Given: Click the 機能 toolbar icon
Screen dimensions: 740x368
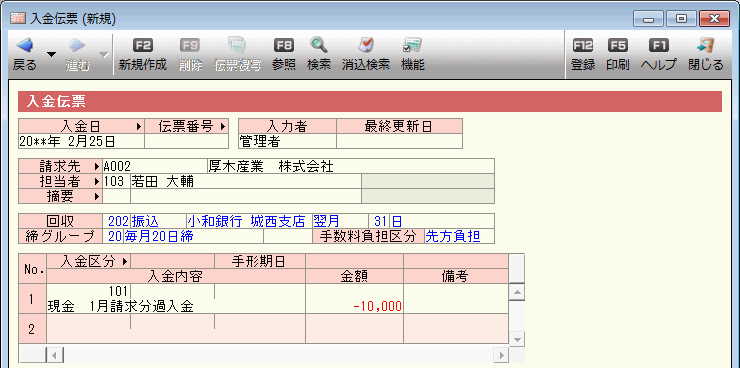Looking at the screenshot, I should [412, 45].
